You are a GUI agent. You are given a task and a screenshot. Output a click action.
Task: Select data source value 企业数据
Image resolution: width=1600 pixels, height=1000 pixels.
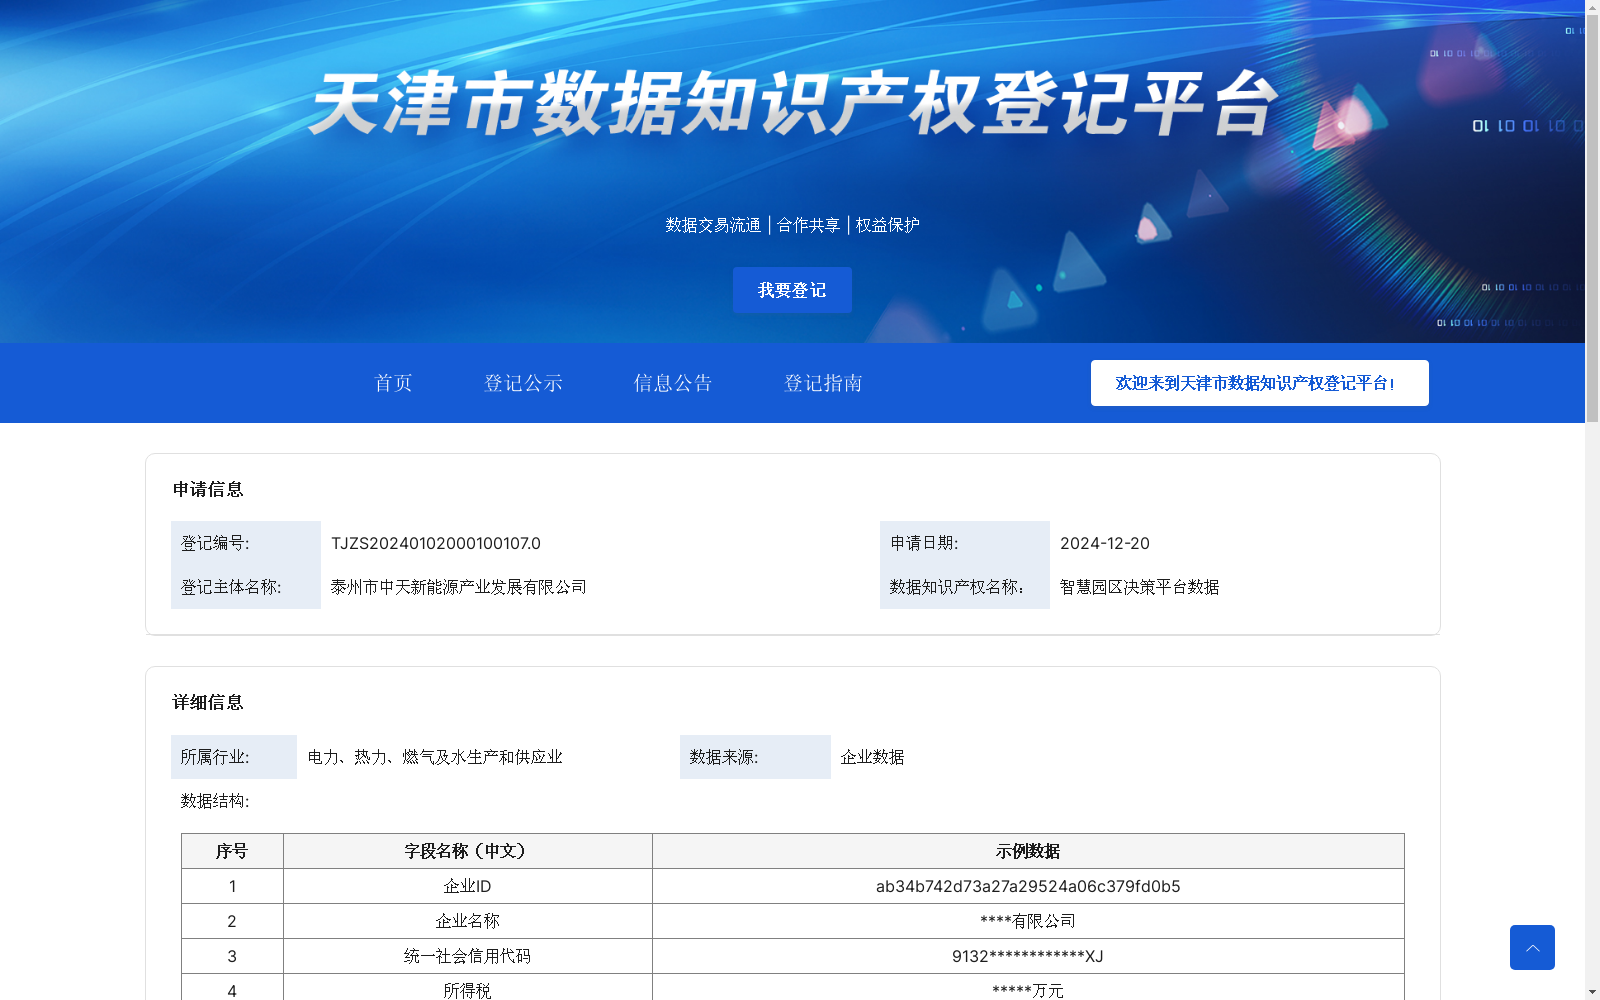872,757
